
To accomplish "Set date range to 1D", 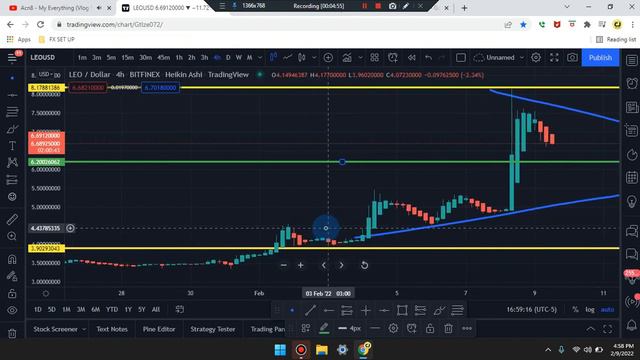I will coord(38,309).
